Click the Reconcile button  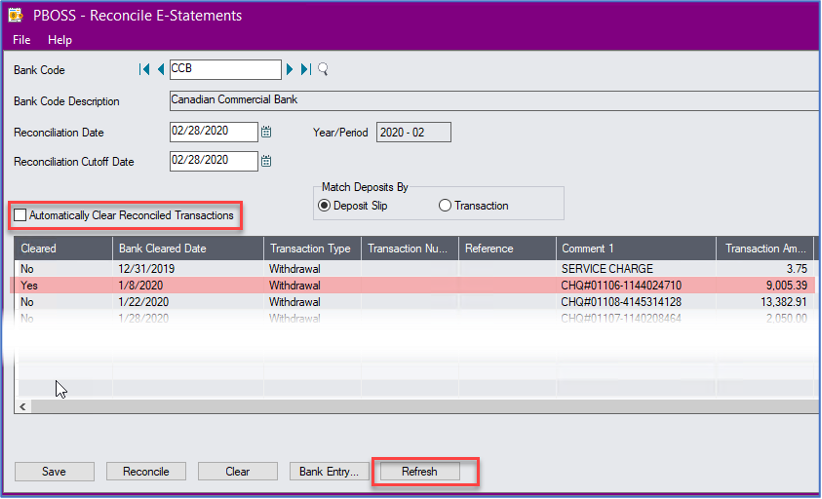[146, 471]
